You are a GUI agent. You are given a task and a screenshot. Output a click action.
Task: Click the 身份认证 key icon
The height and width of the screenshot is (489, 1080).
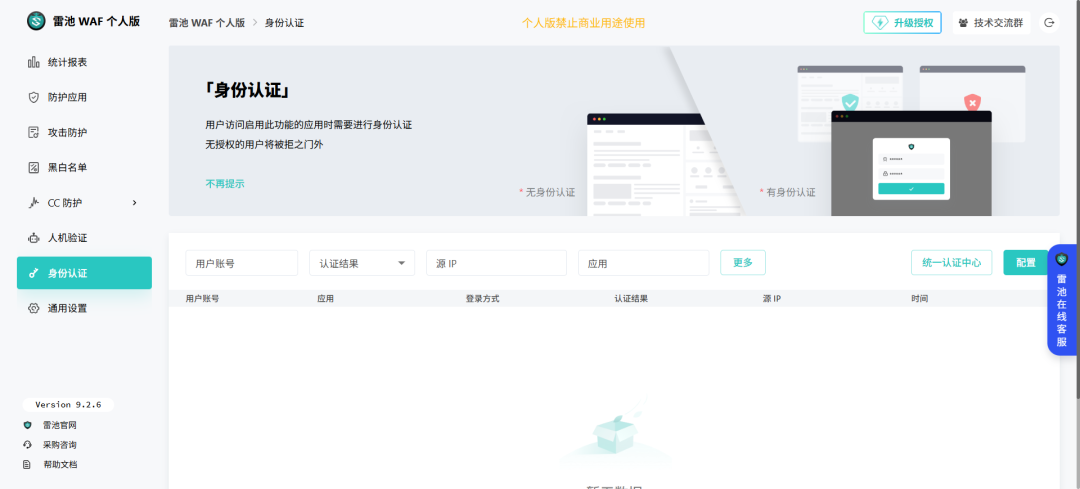[33, 273]
